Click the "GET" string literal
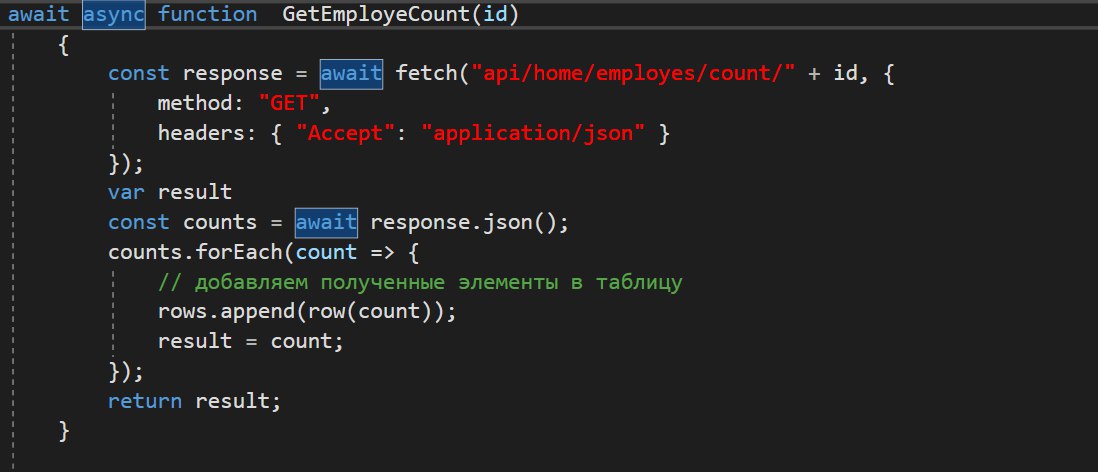Image resolution: width=1098 pixels, height=472 pixels. (x=290, y=104)
